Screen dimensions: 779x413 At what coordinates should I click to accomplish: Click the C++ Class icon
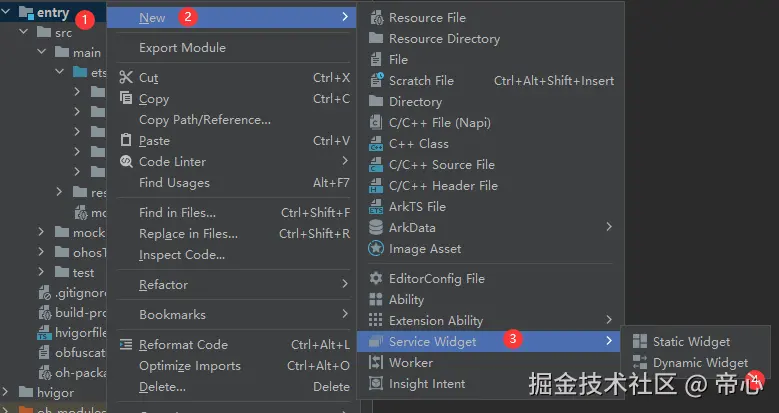(376, 143)
